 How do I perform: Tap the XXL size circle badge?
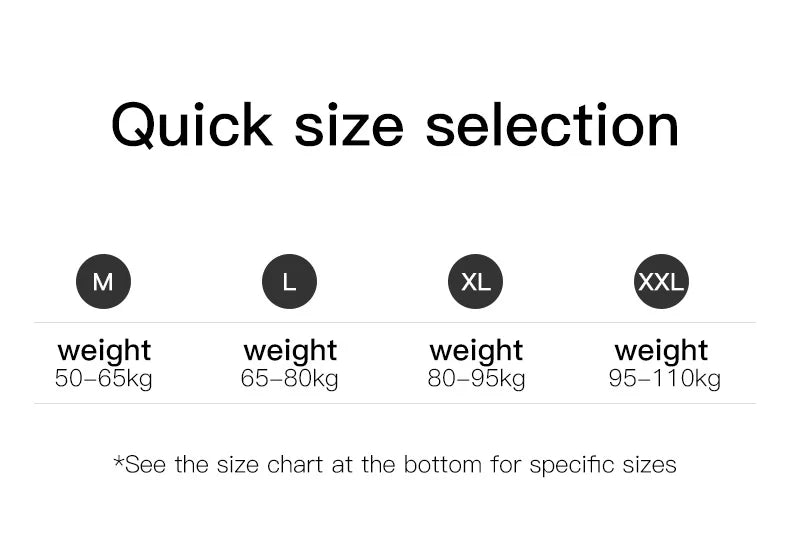pyautogui.click(x=661, y=282)
